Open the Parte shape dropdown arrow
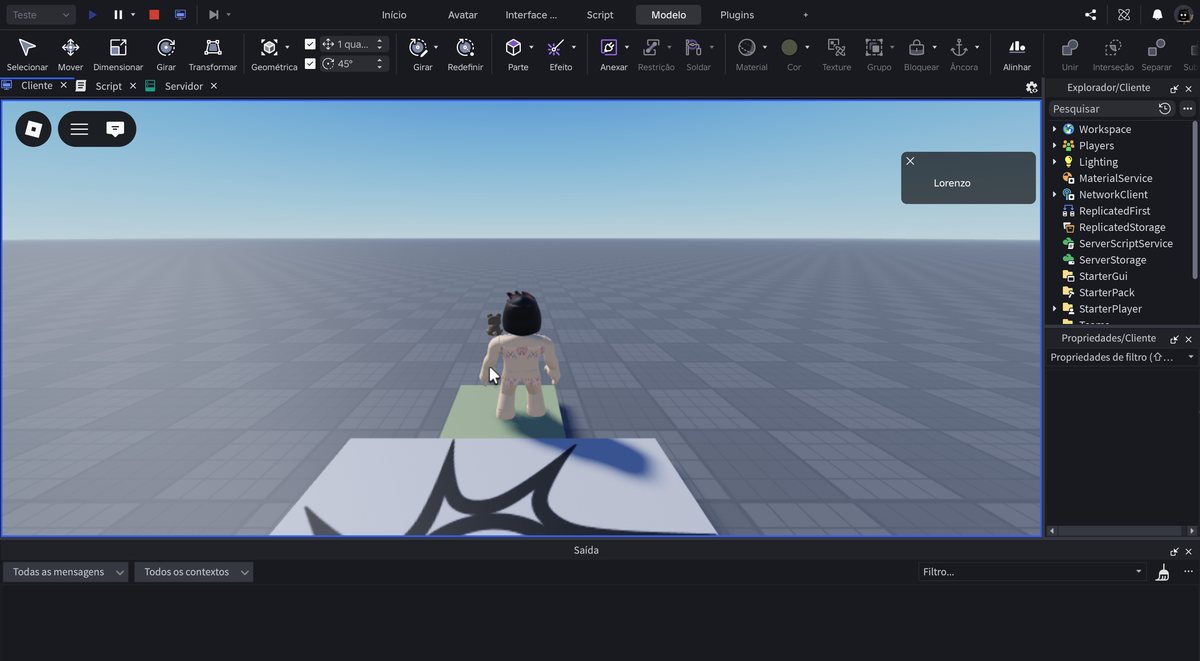This screenshot has height=661, width=1200. tap(531, 47)
